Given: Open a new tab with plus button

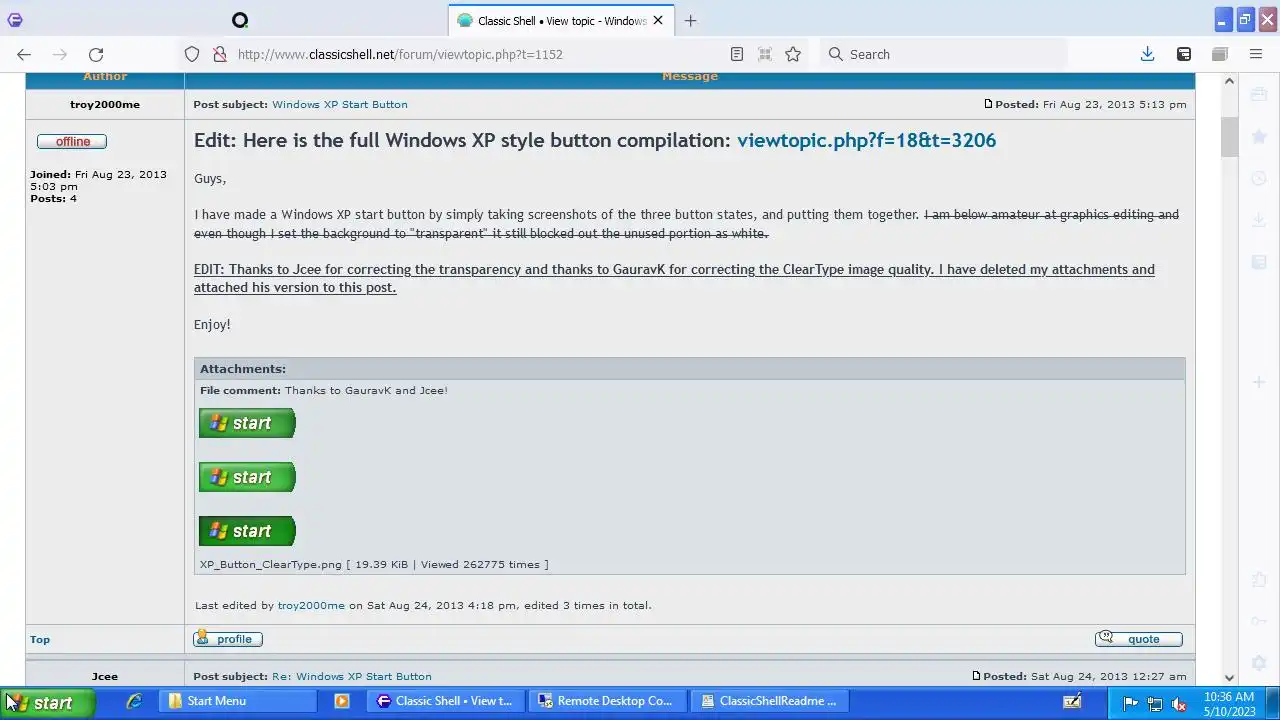Looking at the screenshot, I should tap(690, 20).
